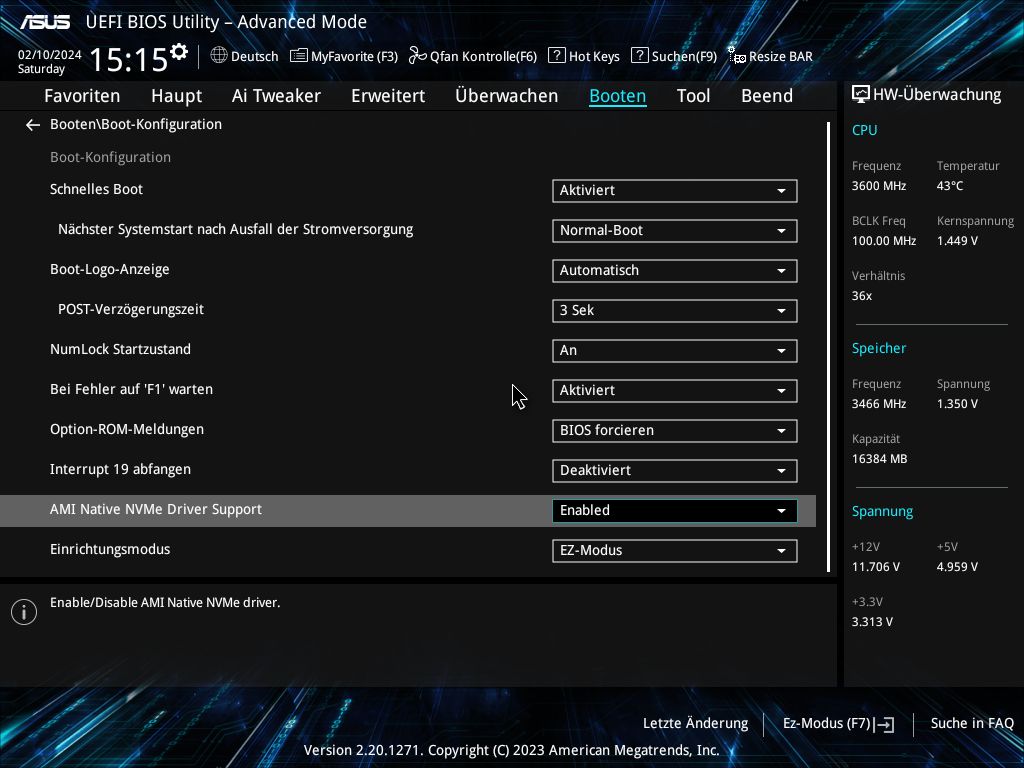The image size is (1024, 768).
Task: Click the settings list vertical scrollbar
Action: click(x=829, y=347)
